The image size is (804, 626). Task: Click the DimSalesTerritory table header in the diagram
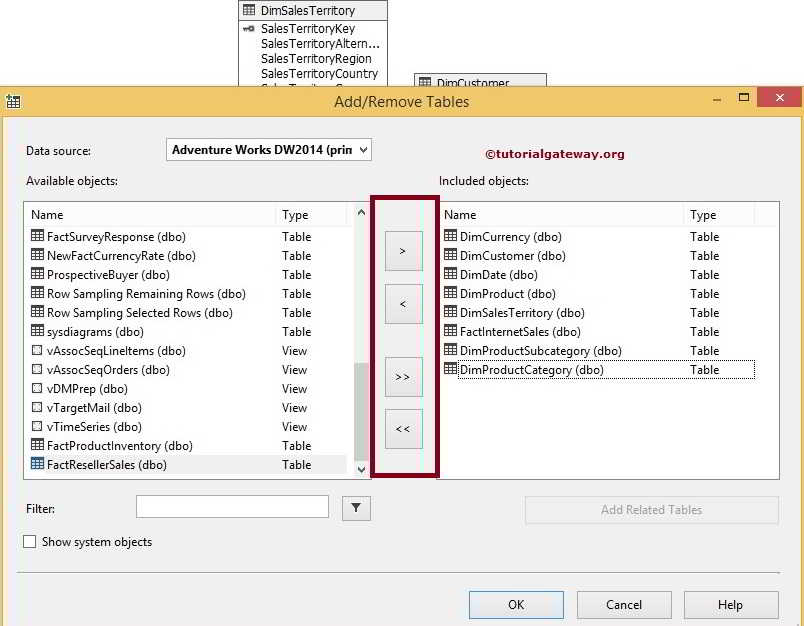311,10
